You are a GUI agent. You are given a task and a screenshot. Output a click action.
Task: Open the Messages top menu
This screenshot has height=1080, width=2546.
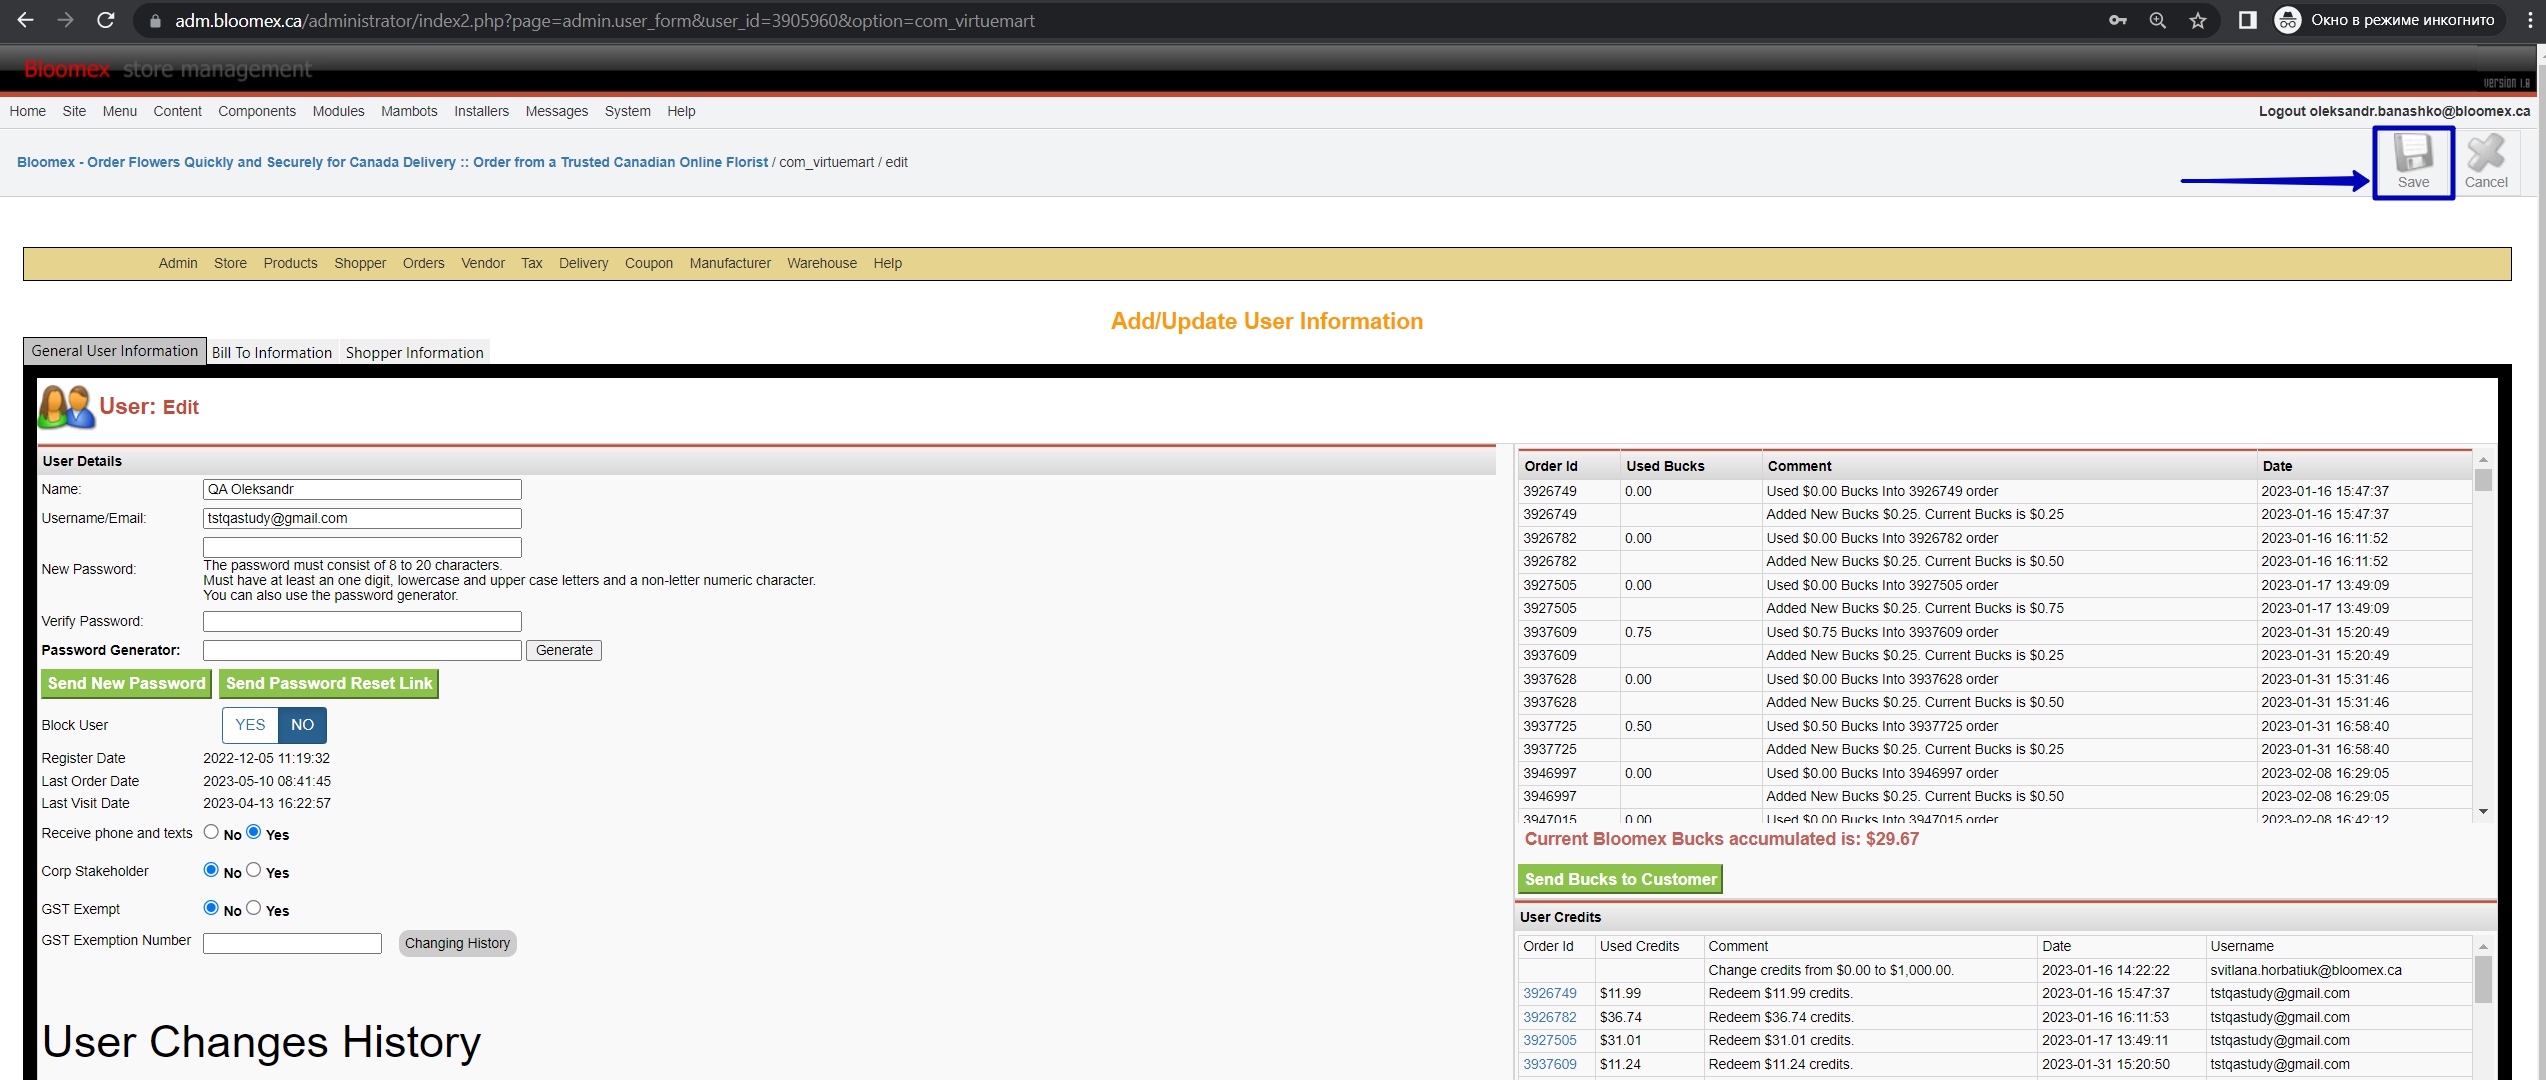pyautogui.click(x=556, y=111)
